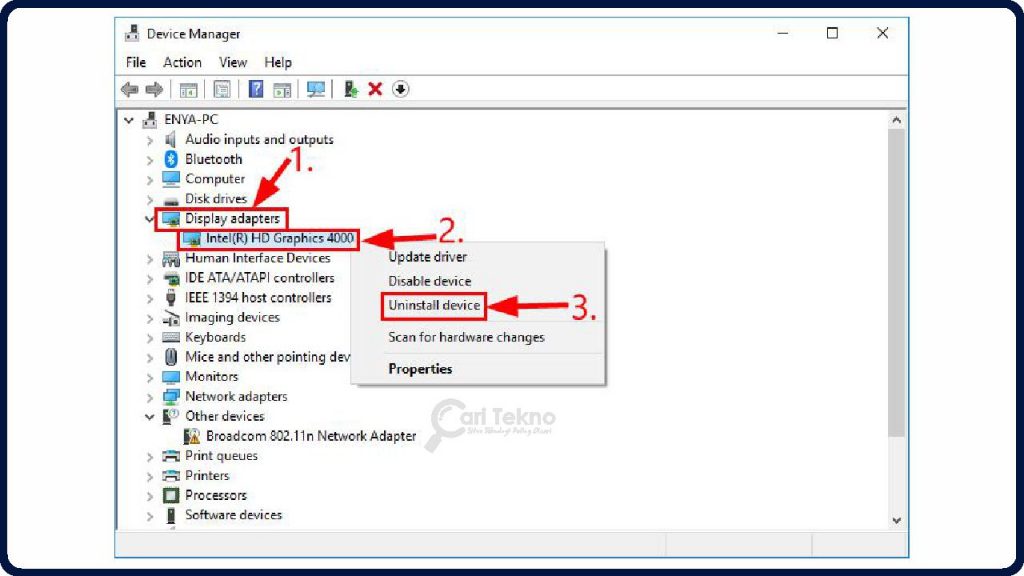
Task: Click Scan for hardware changes context menu entry
Action: coord(465,337)
